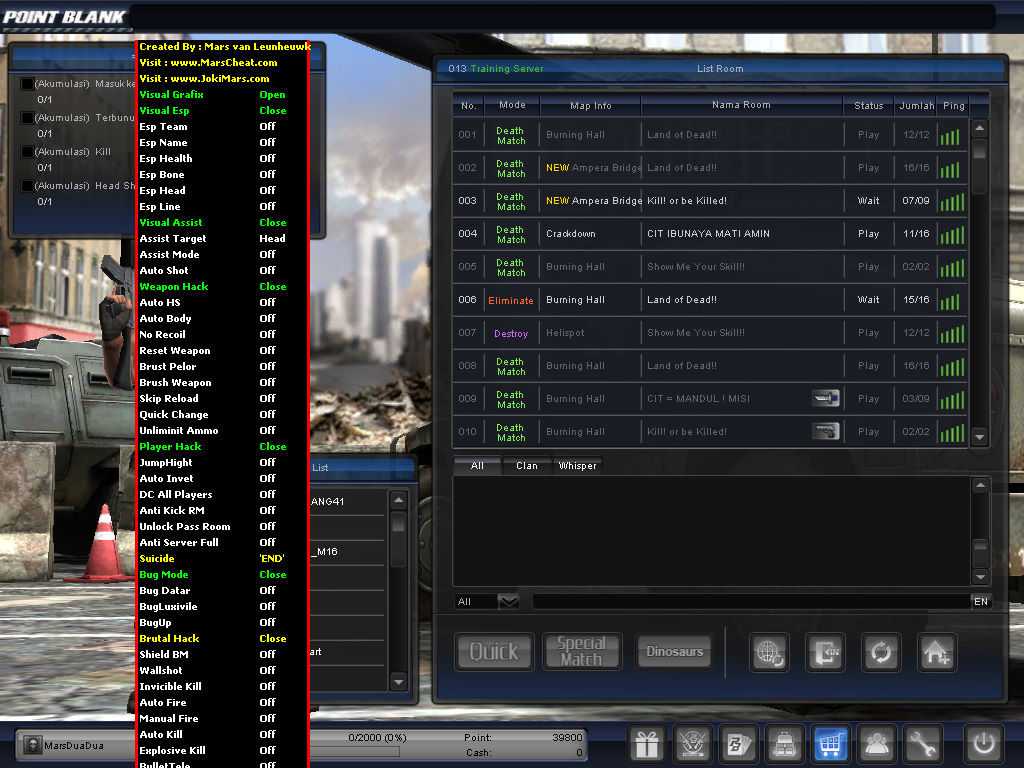Select the Clan chat tab
Image resolution: width=1024 pixels, height=768 pixels.
coord(527,466)
